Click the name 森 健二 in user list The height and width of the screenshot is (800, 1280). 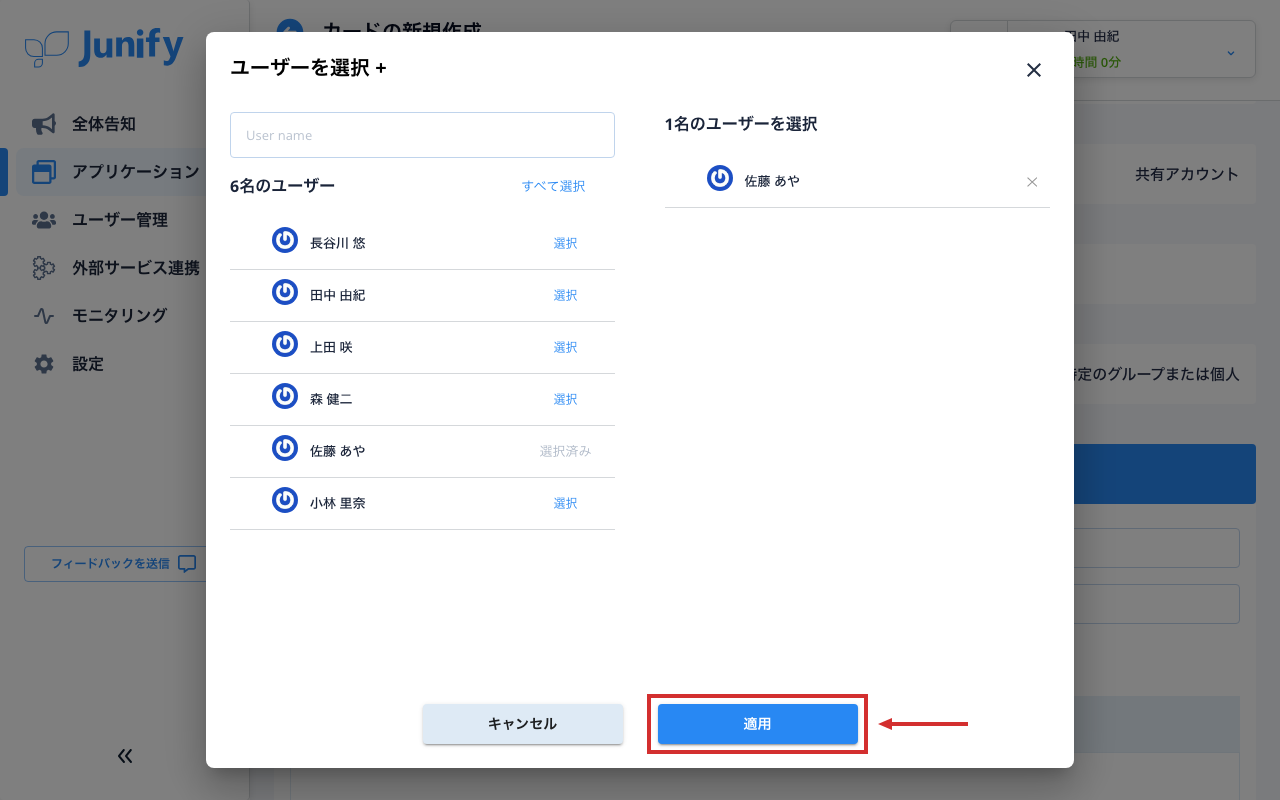pyautogui.click(x=331, y=399)
